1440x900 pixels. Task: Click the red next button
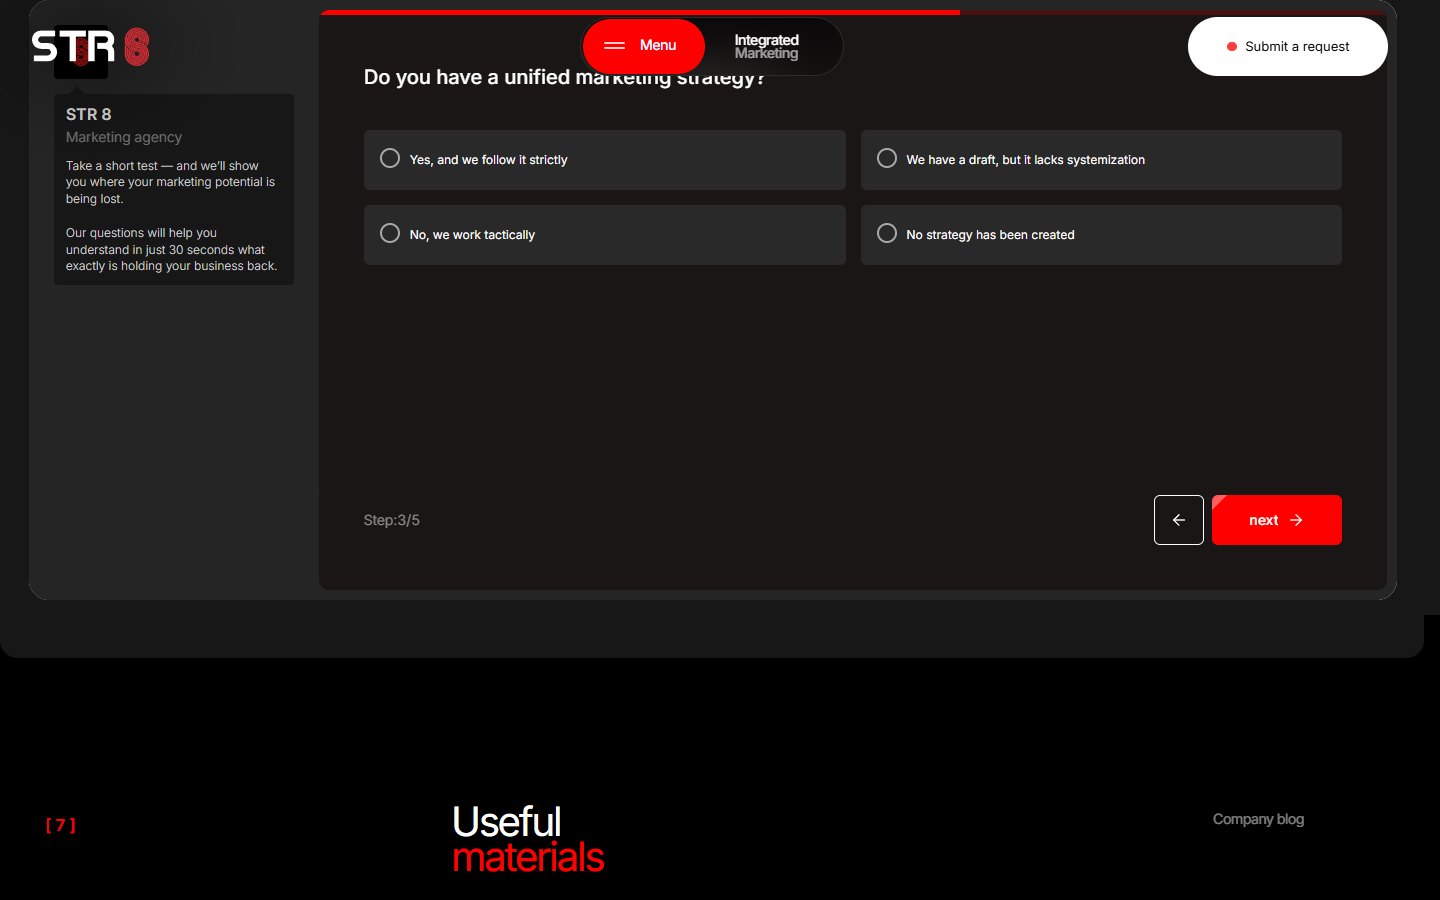tap(1276, 520)
